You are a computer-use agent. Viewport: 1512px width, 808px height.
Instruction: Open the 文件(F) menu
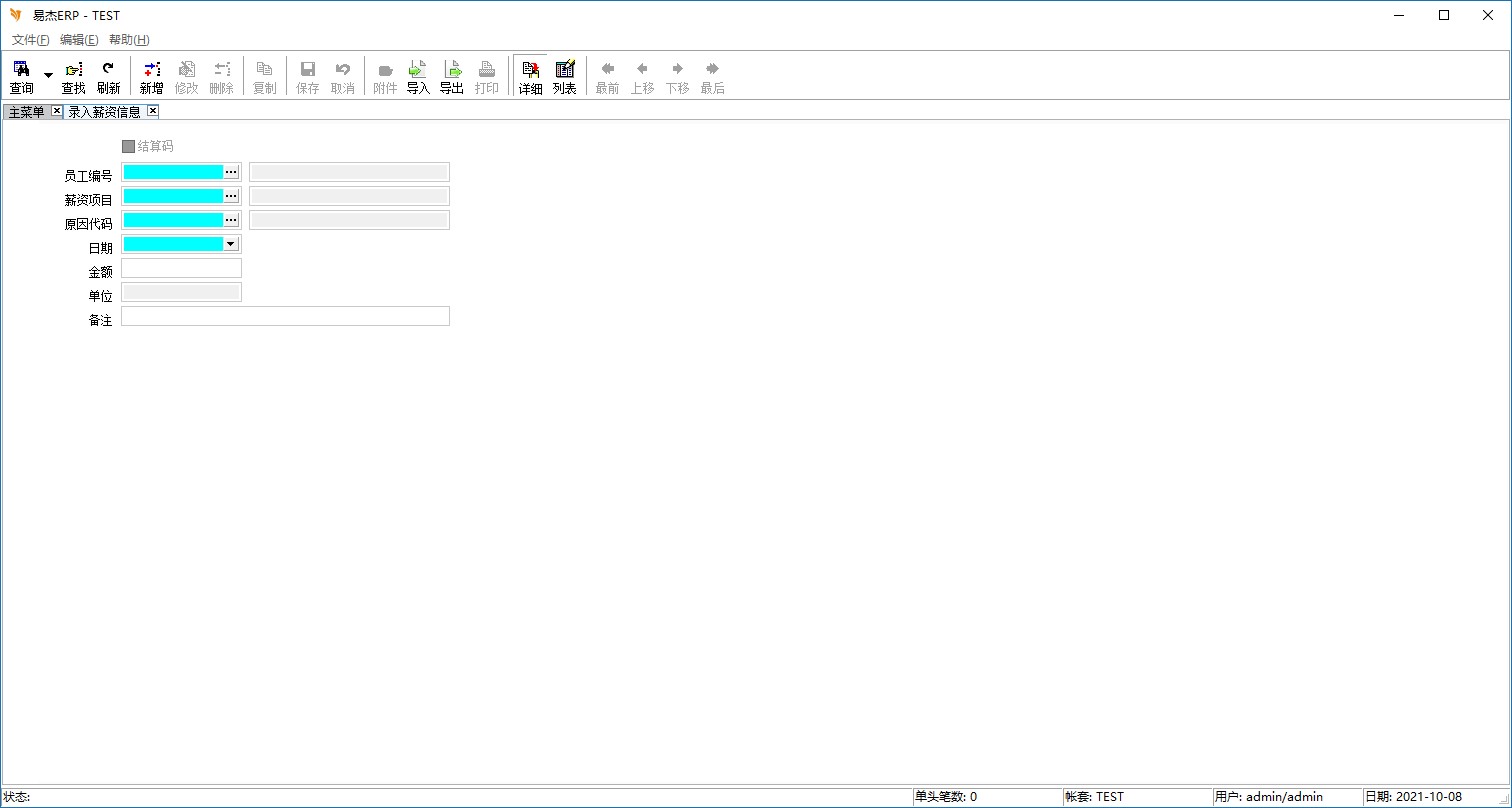[30, 40]
